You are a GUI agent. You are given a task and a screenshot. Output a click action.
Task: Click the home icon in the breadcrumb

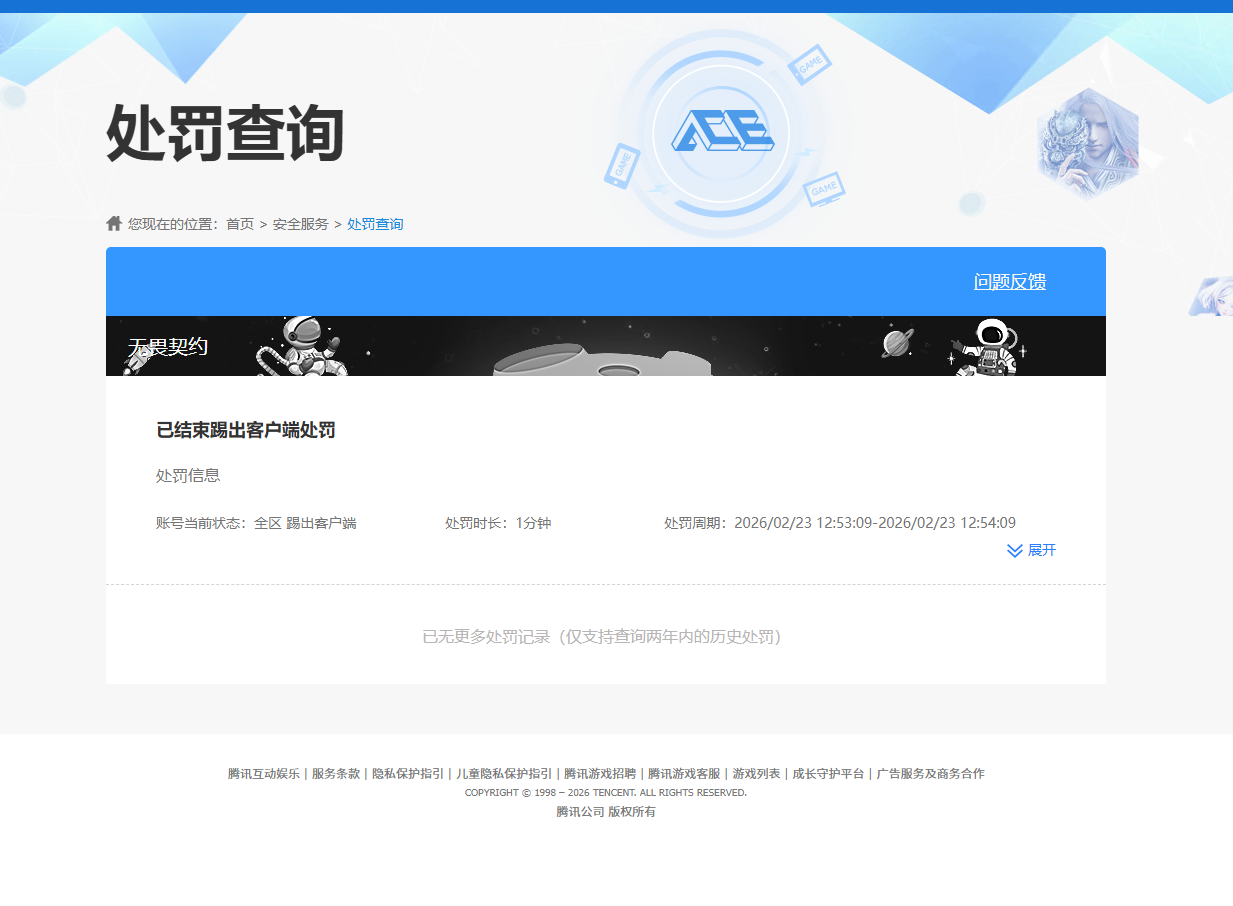point(113,222)
